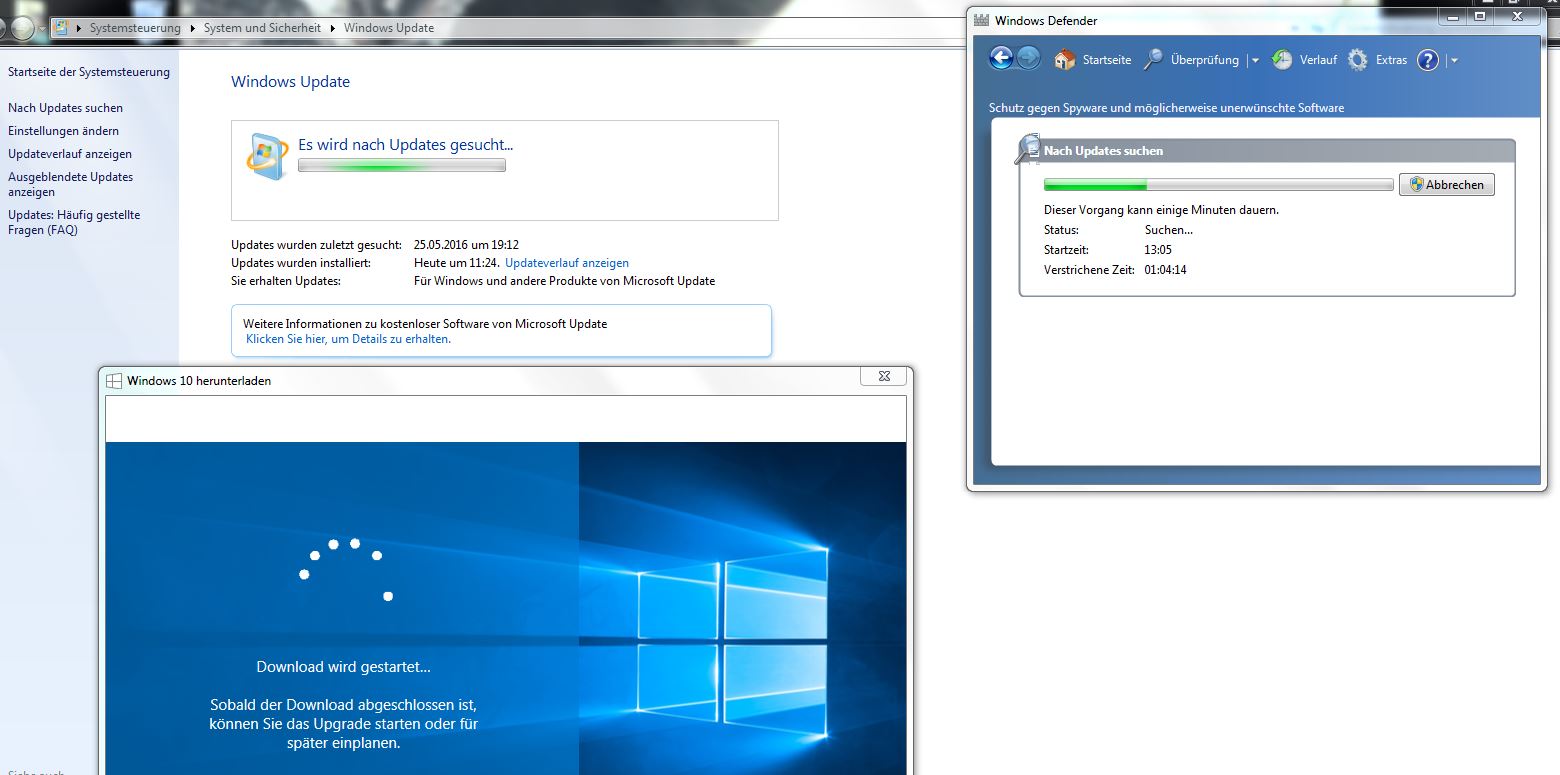The height and width of the screenshot is (775, 1560).
Task: Click the Windows Update search progress bar
Action: point(402,165)
